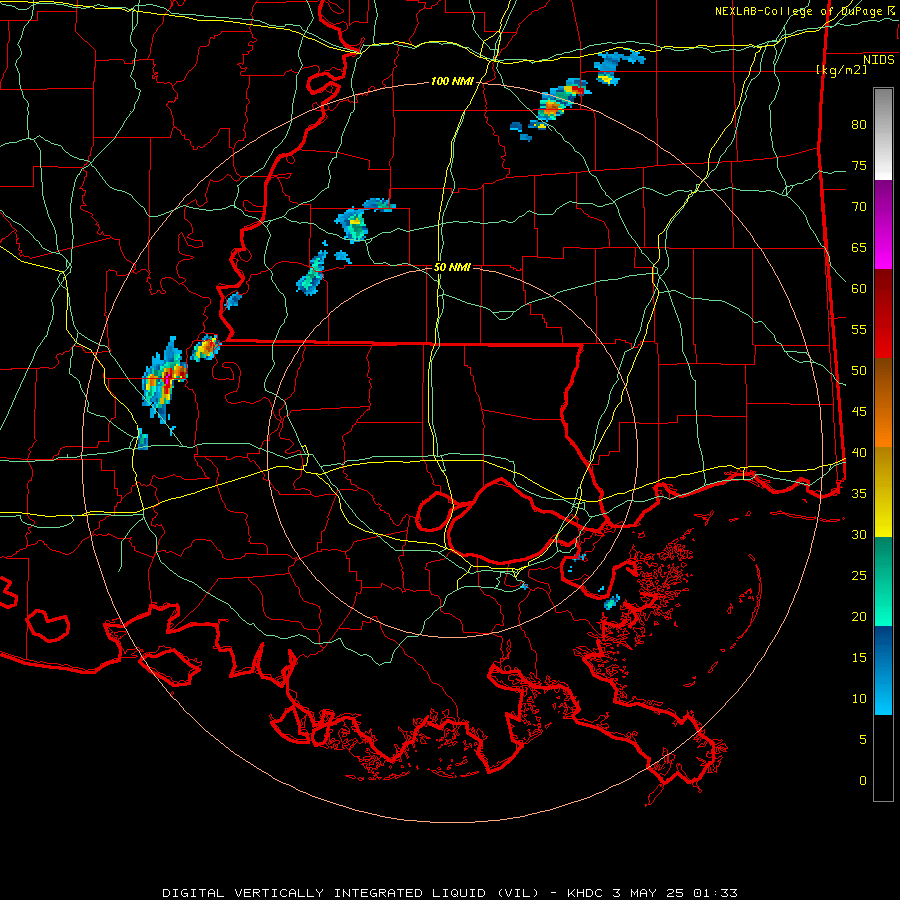Click the 0 value on color scale
Viewport: 900px width, 900px height.
point(863,781)
